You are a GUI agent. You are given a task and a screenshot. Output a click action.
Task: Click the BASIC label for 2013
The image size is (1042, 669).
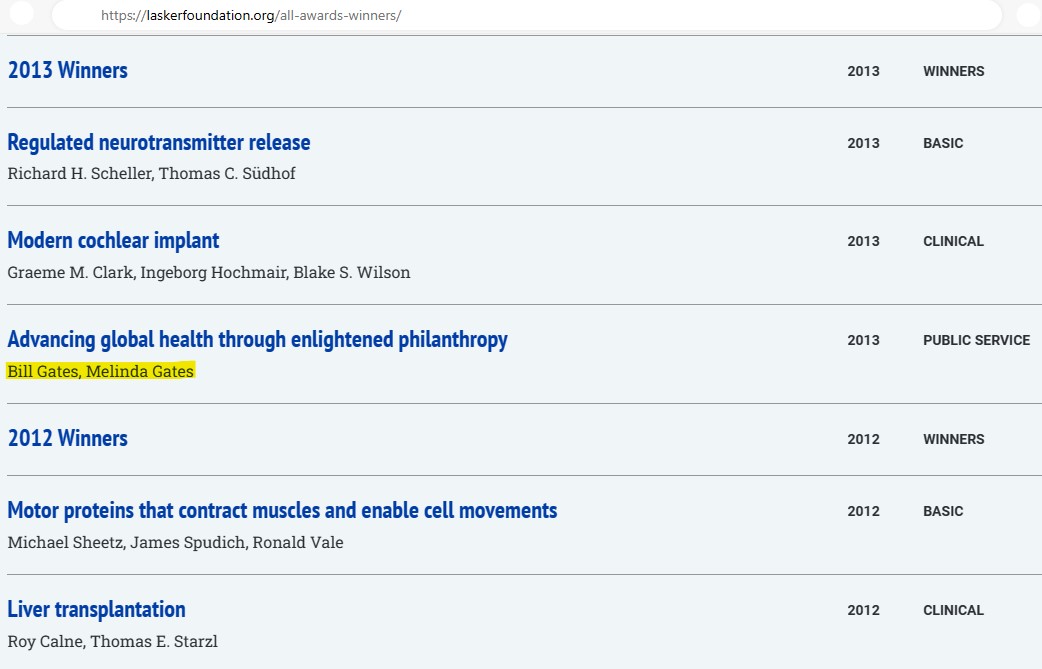(x=943, y=143)
